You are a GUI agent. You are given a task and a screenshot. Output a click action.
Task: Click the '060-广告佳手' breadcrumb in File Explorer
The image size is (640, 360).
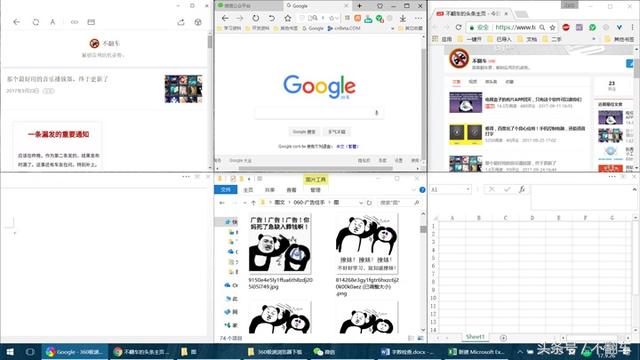309,202
